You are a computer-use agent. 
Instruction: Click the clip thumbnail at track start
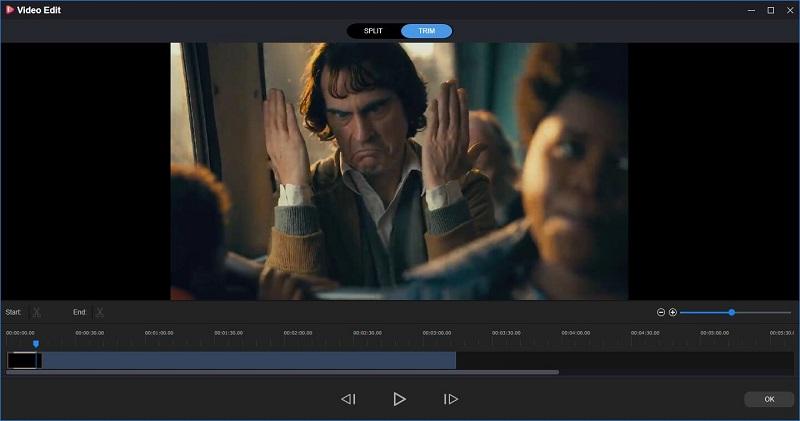click(x=24, y=360)
